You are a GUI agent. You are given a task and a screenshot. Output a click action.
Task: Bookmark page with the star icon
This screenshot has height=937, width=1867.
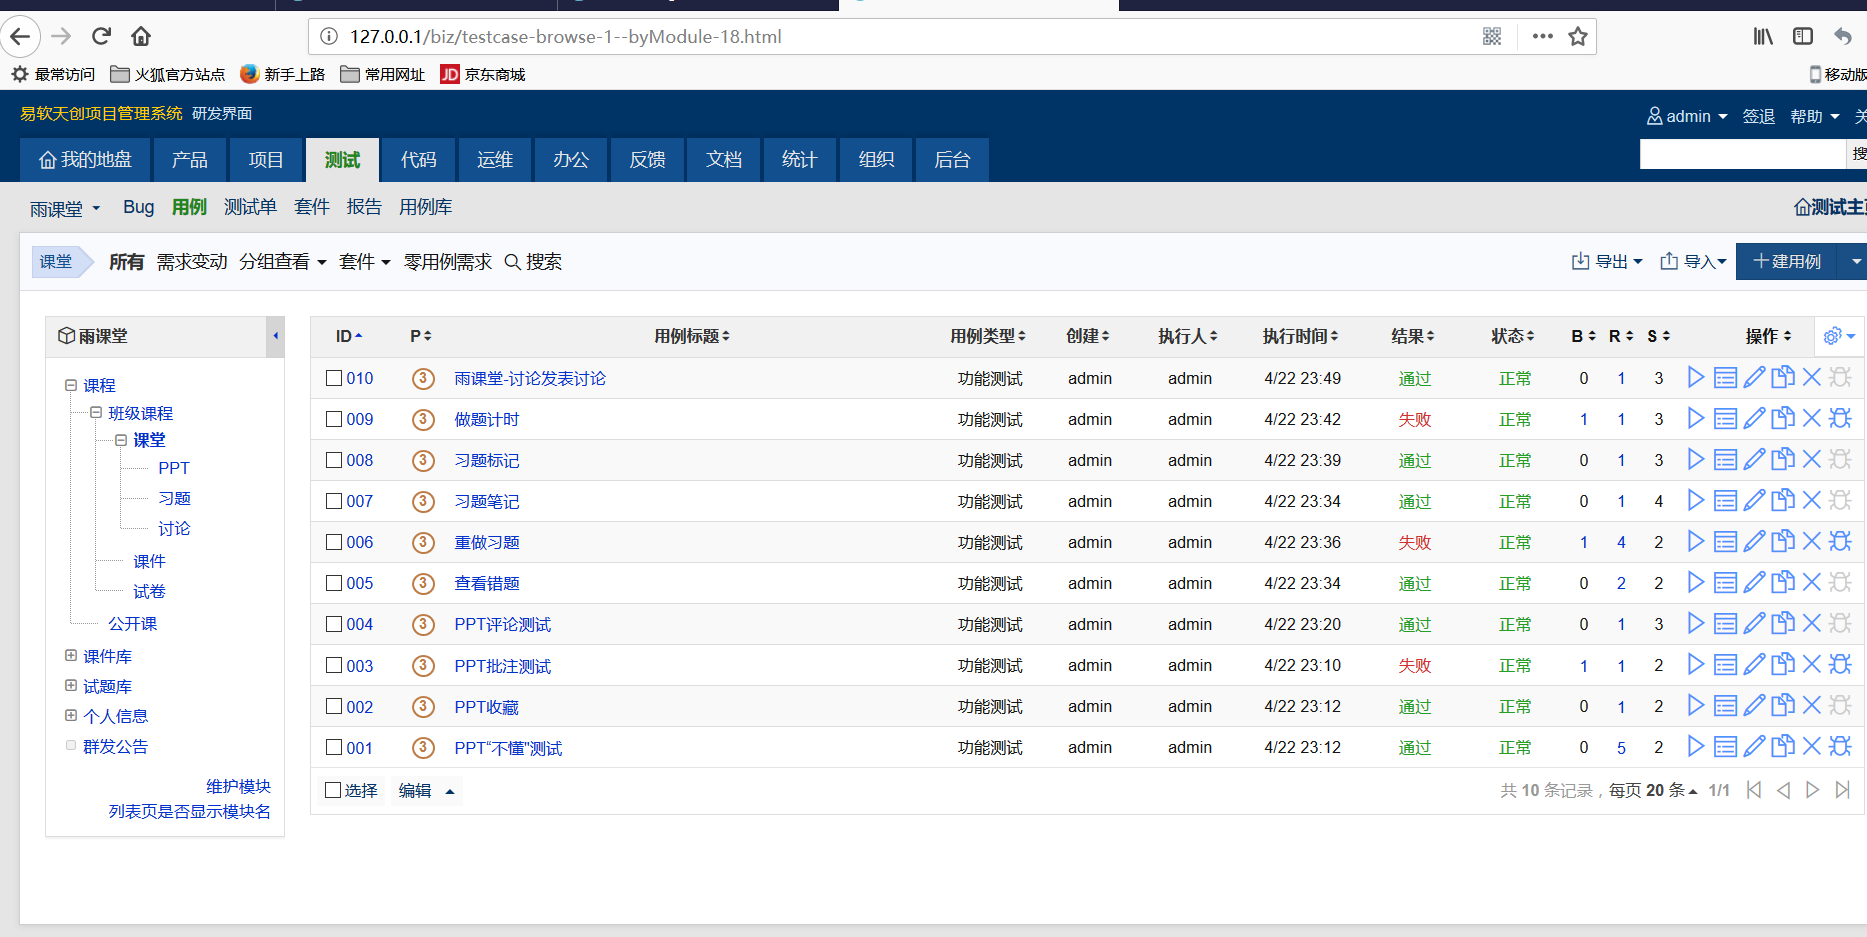[1578, 37]
